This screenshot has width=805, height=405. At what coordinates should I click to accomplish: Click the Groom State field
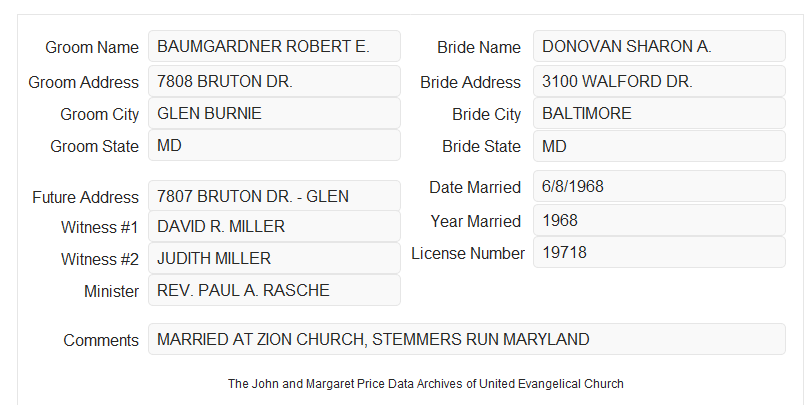point(274,145)
